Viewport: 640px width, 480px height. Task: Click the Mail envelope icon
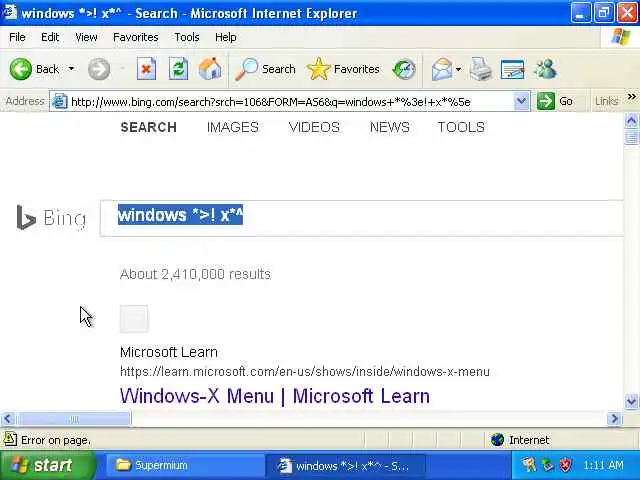click(x=442, y=69)
